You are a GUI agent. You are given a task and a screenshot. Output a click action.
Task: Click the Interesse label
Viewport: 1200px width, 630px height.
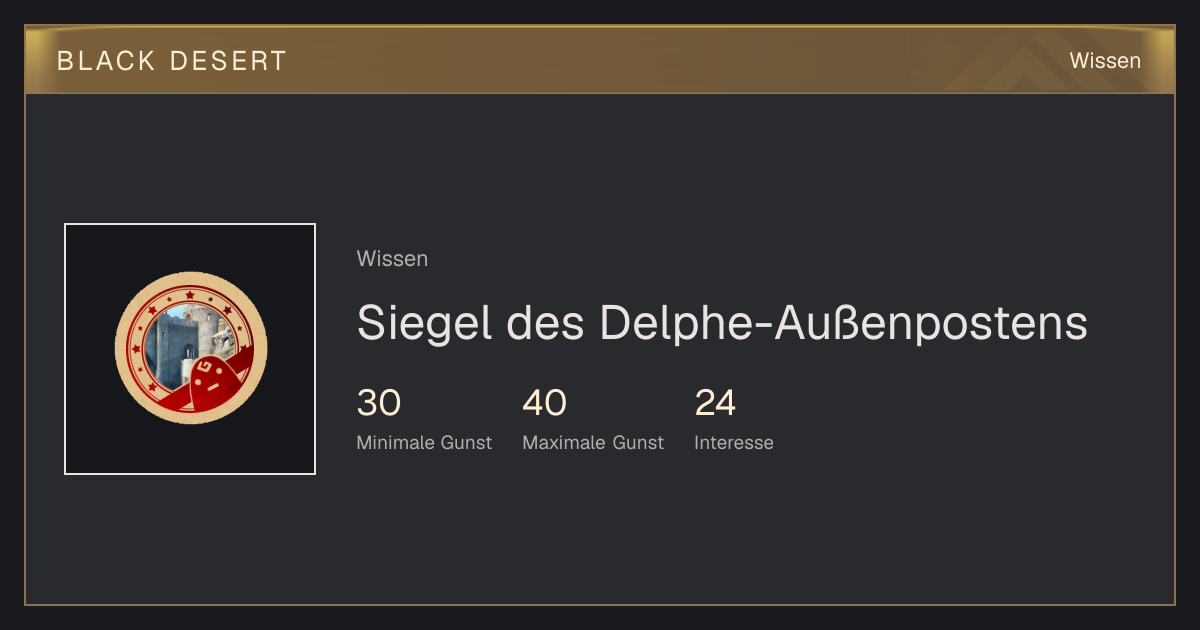click(x=734, y=443)
